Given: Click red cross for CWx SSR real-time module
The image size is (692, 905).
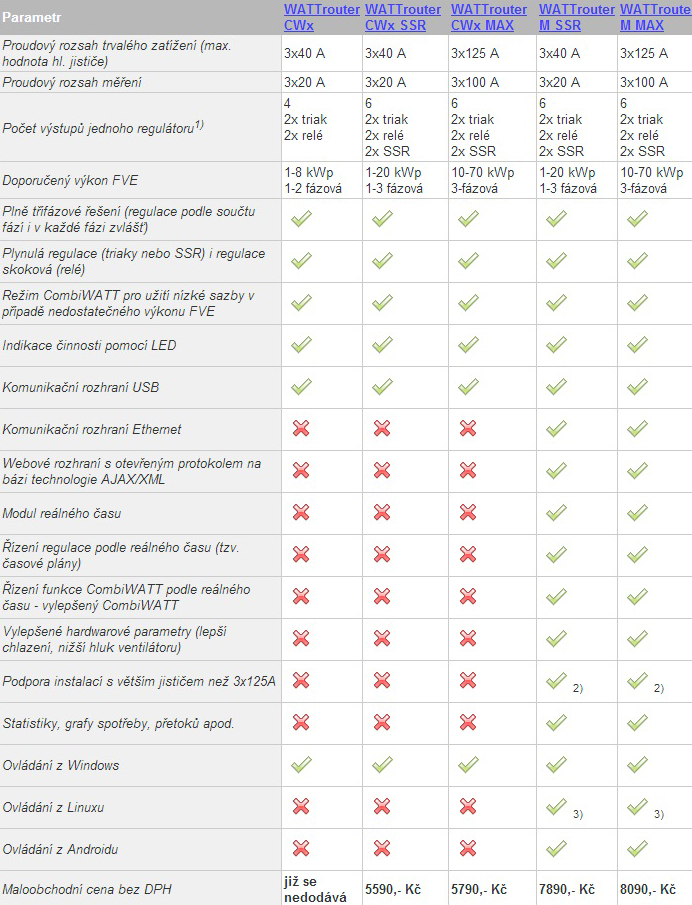Looking at the screenshot, I should pyautogui.click(x=381, y=513).
